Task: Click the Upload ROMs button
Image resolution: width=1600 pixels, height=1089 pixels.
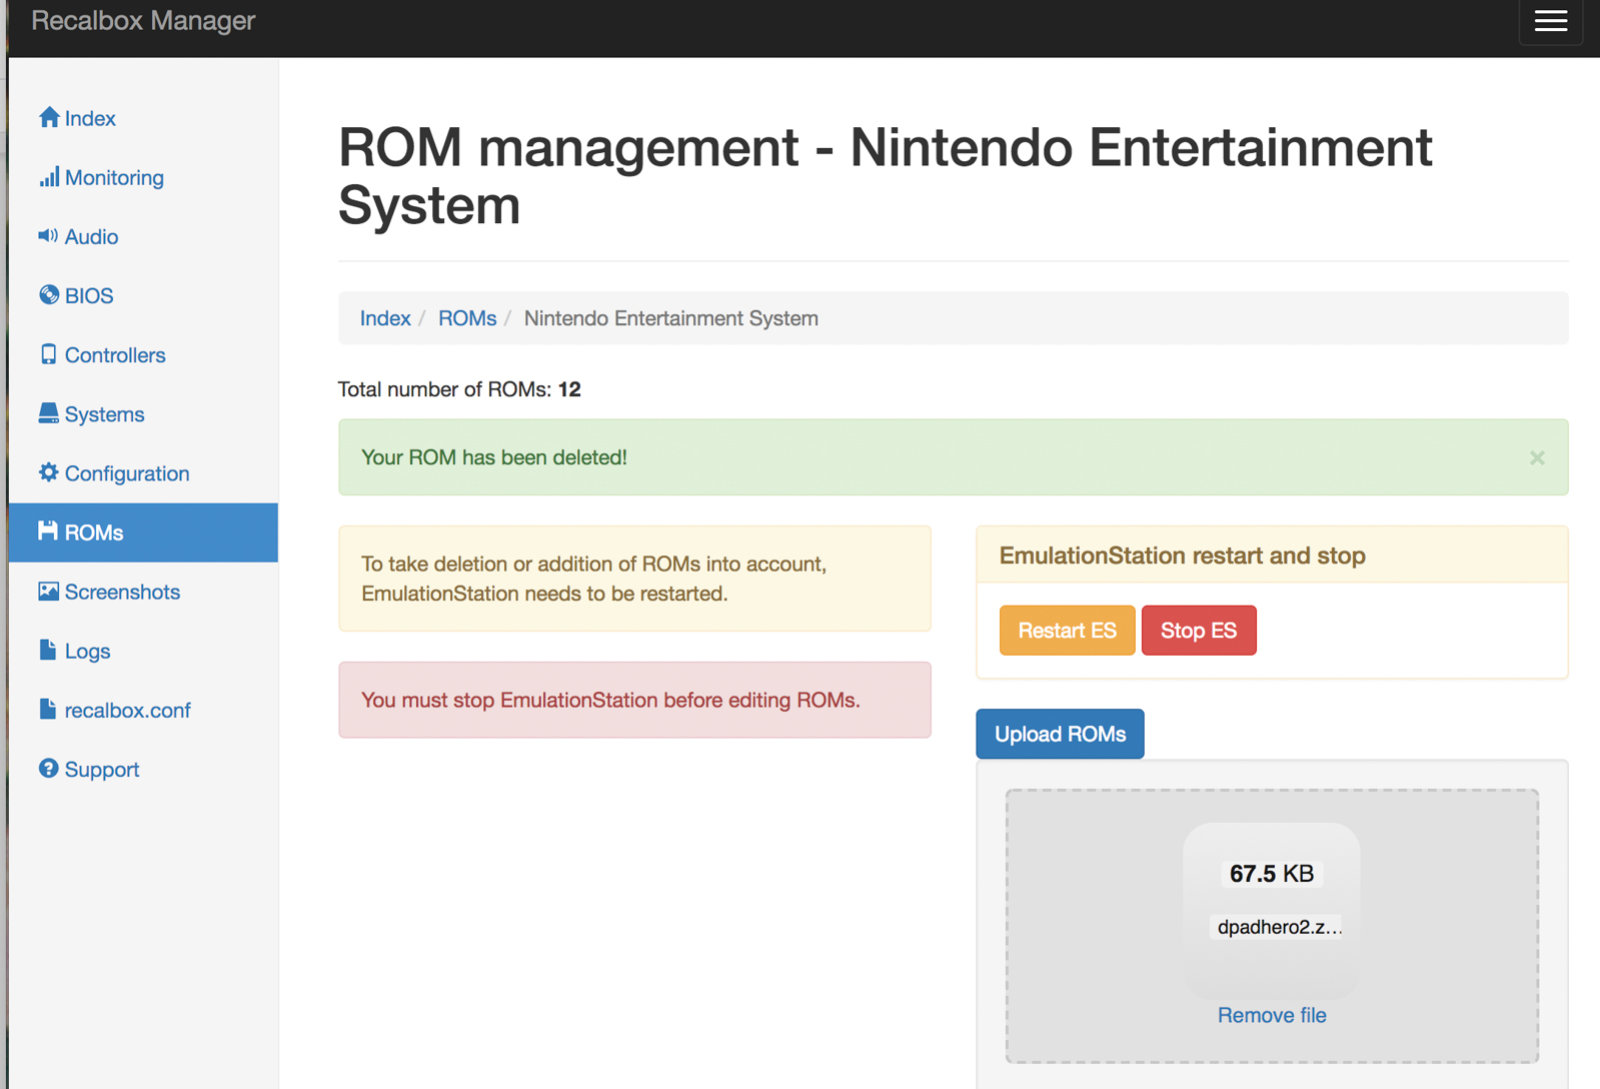Action: 1060,734
